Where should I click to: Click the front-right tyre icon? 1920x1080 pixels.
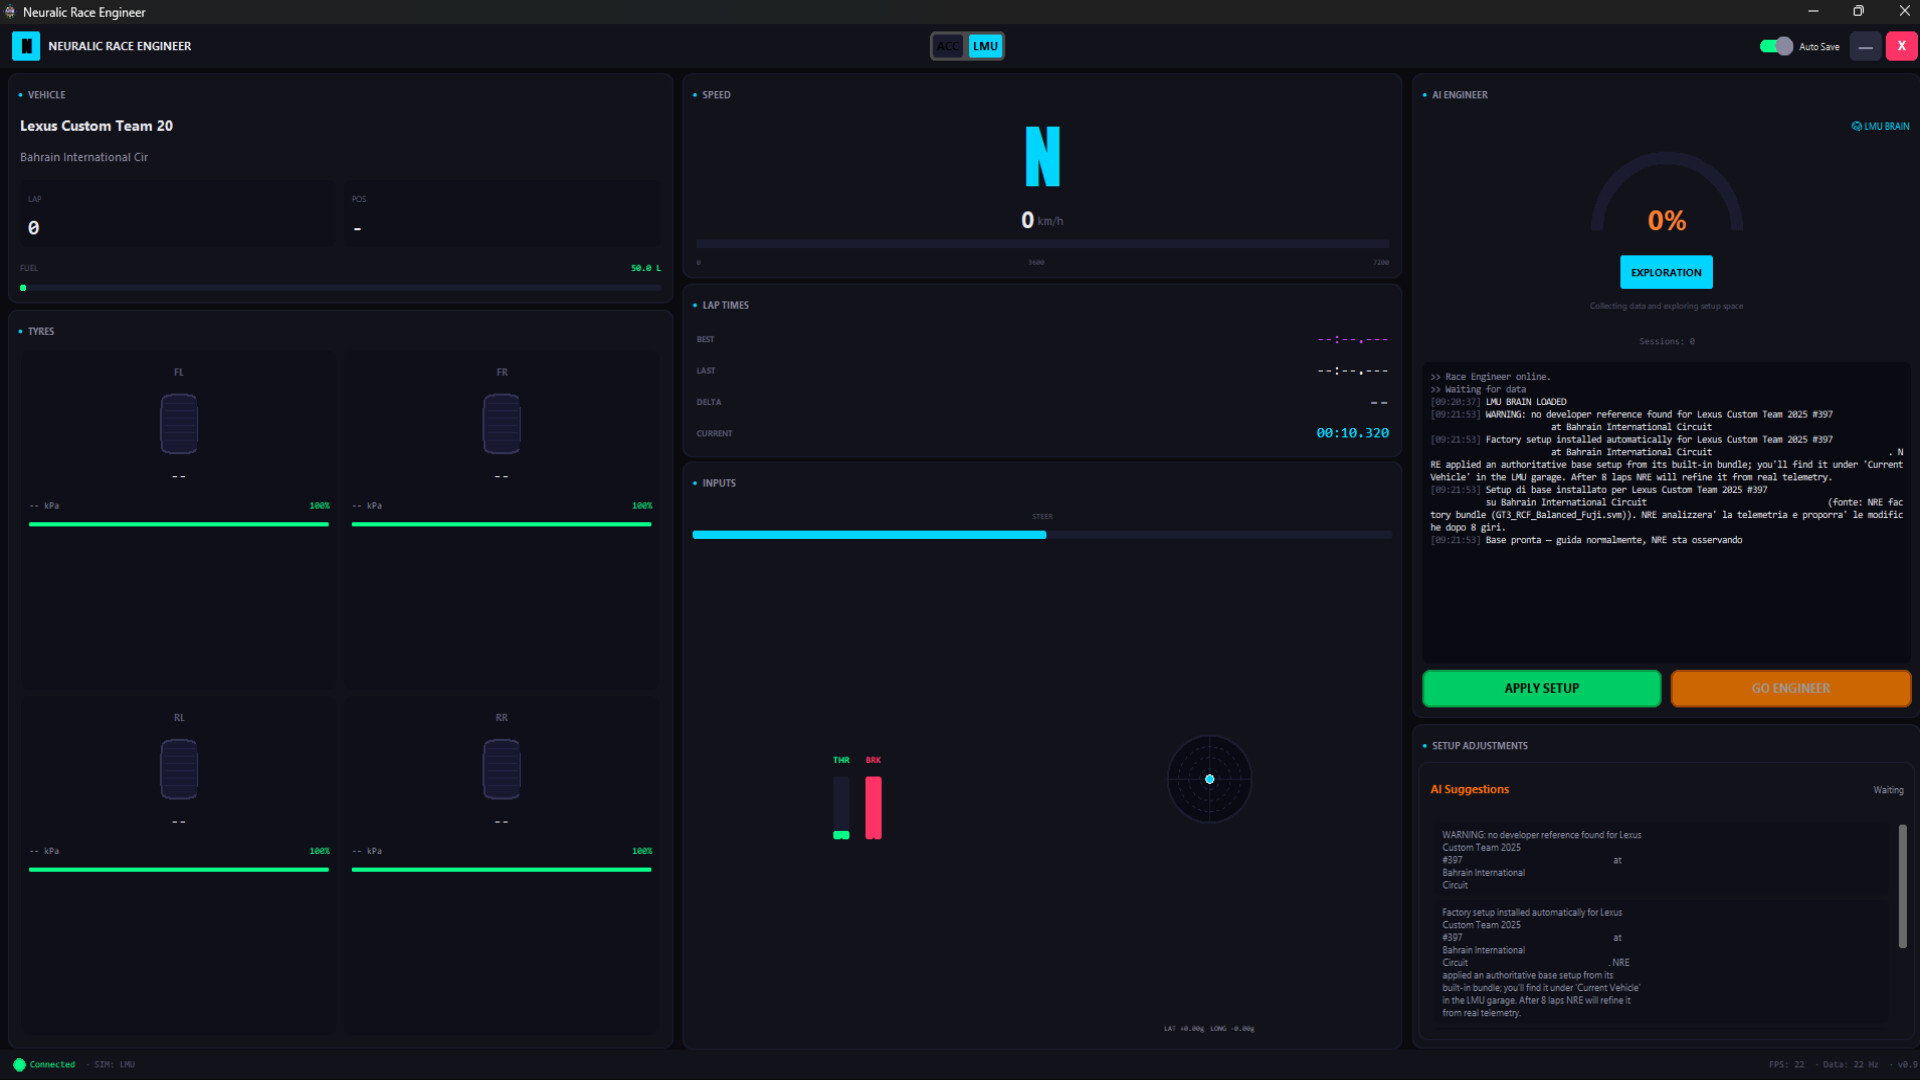coord(502,423)
